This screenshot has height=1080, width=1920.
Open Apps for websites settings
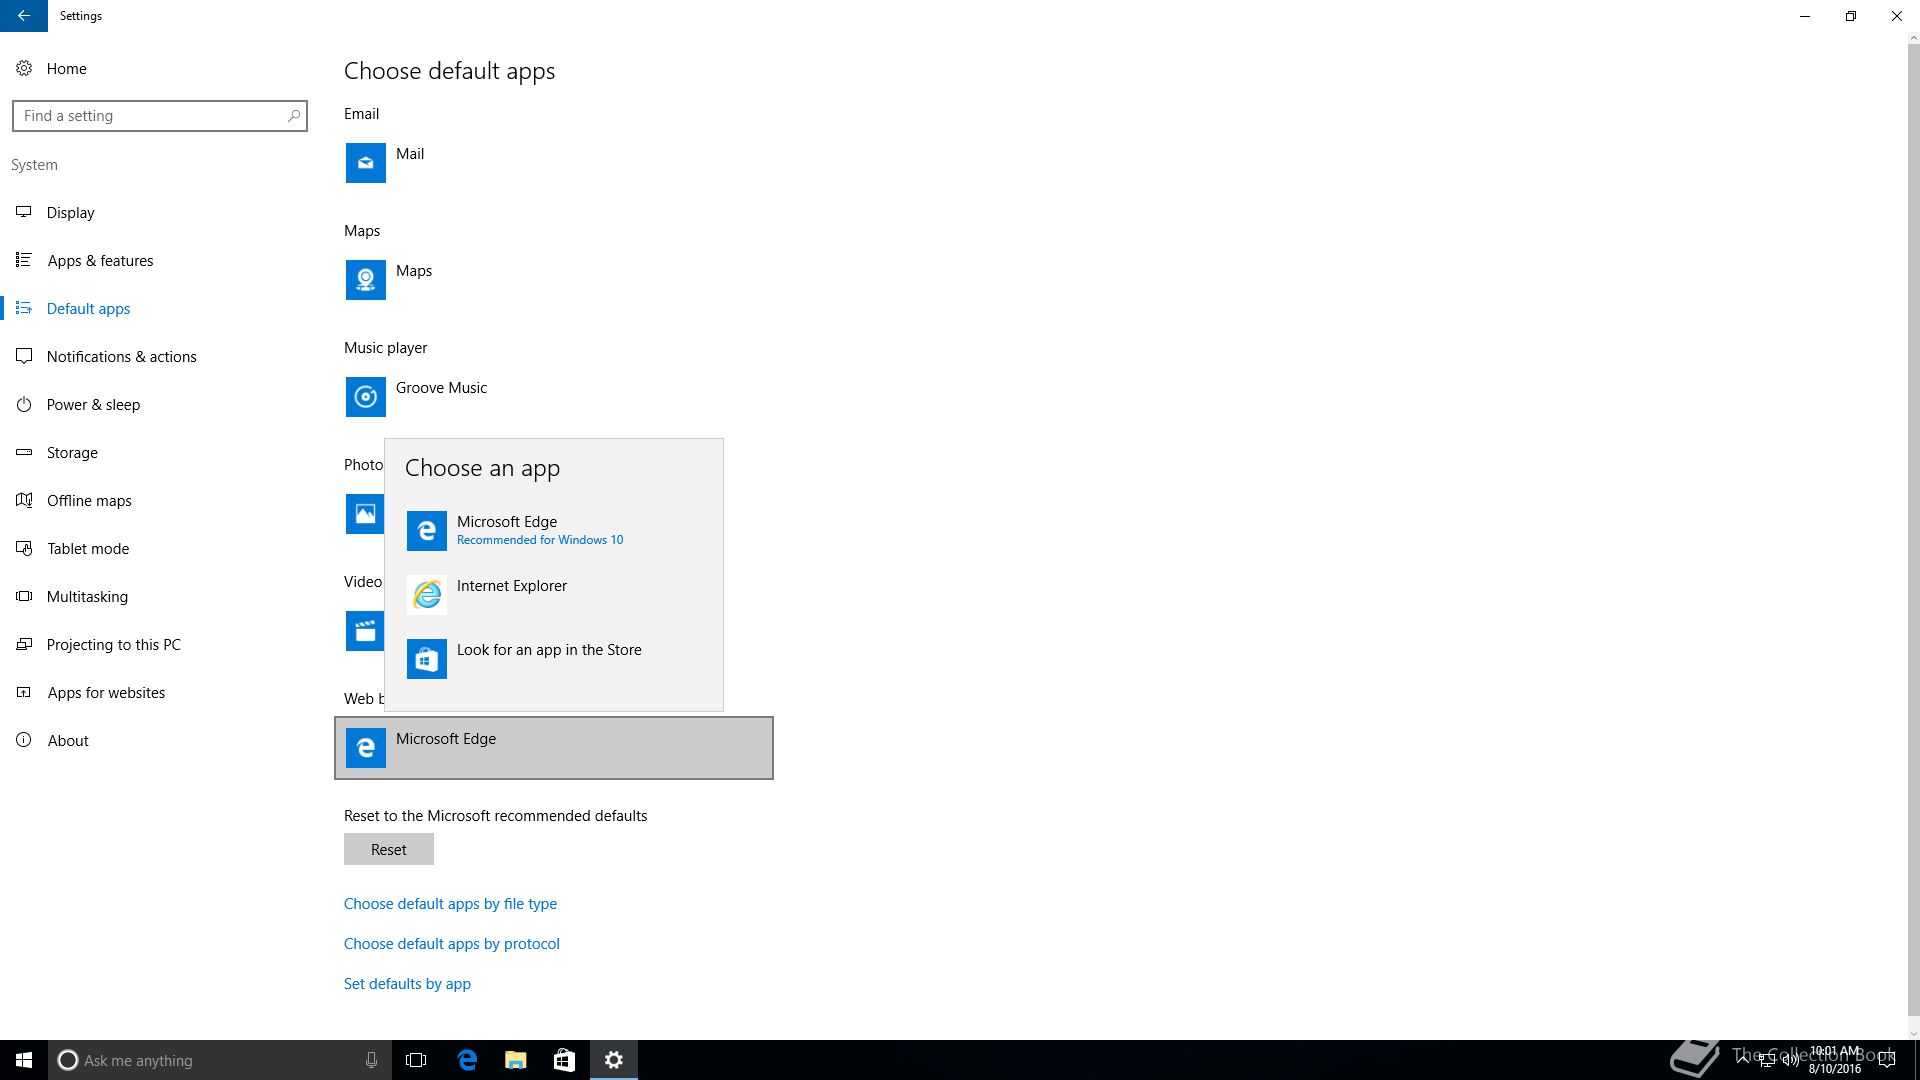point(160,692)
